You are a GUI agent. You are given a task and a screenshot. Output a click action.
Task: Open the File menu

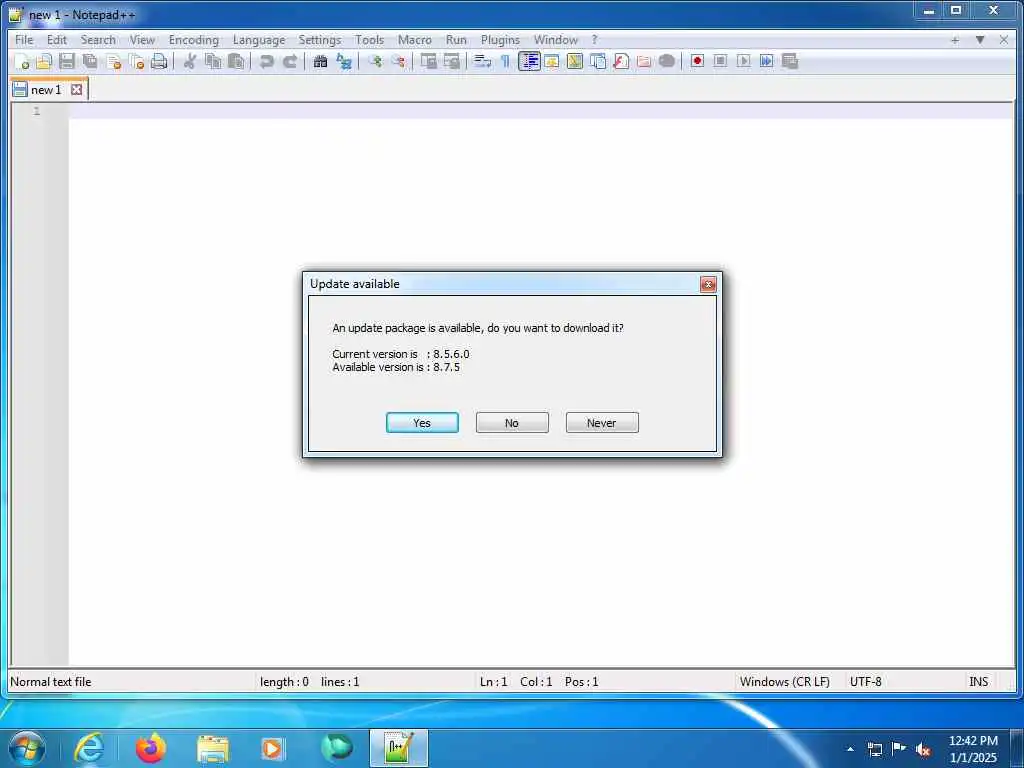tap(24, 40)
